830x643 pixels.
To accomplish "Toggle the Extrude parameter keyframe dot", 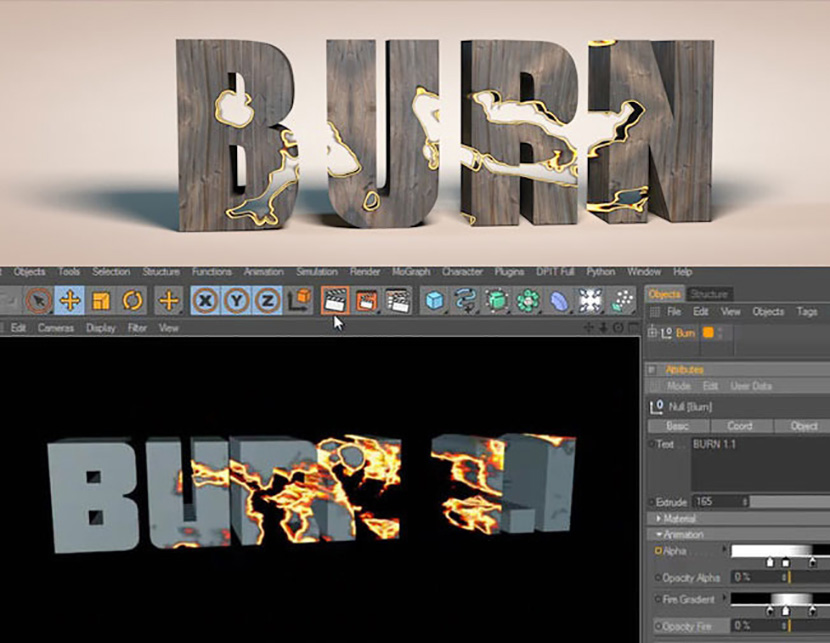I will pyautogui.click(x=652, y=502).
